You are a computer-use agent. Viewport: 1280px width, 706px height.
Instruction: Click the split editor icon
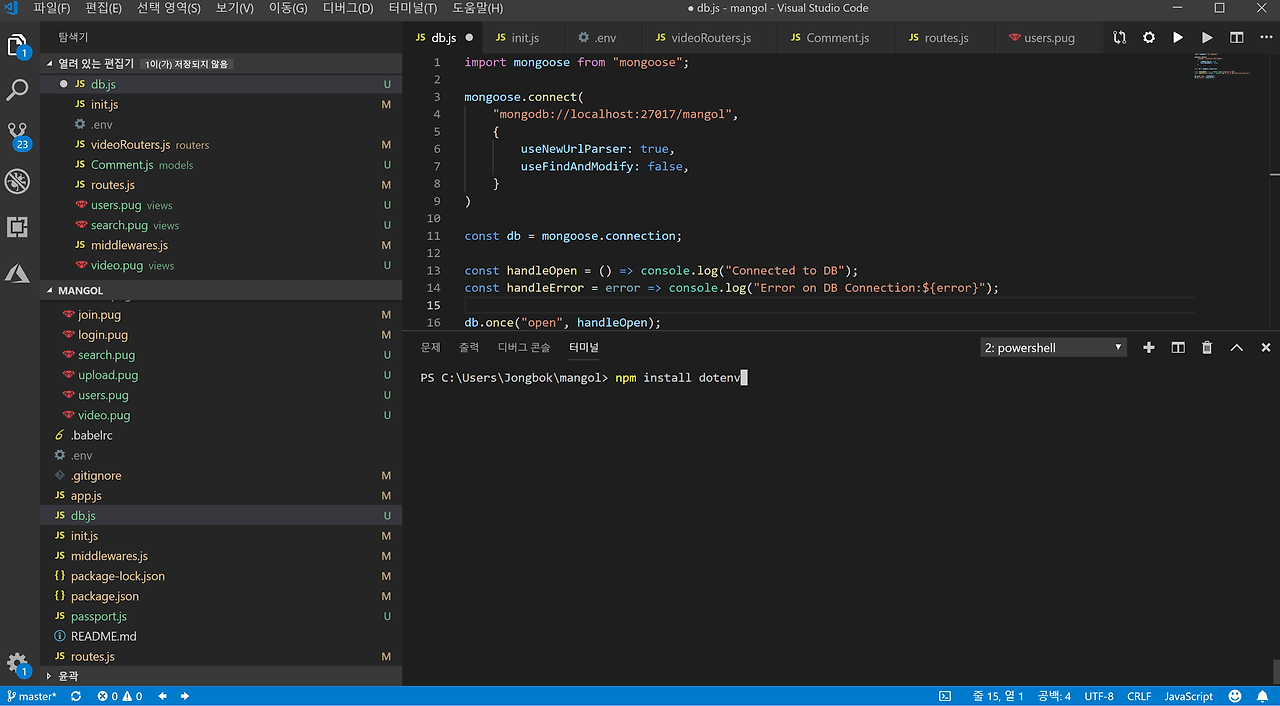click(x=1237, y=38)
